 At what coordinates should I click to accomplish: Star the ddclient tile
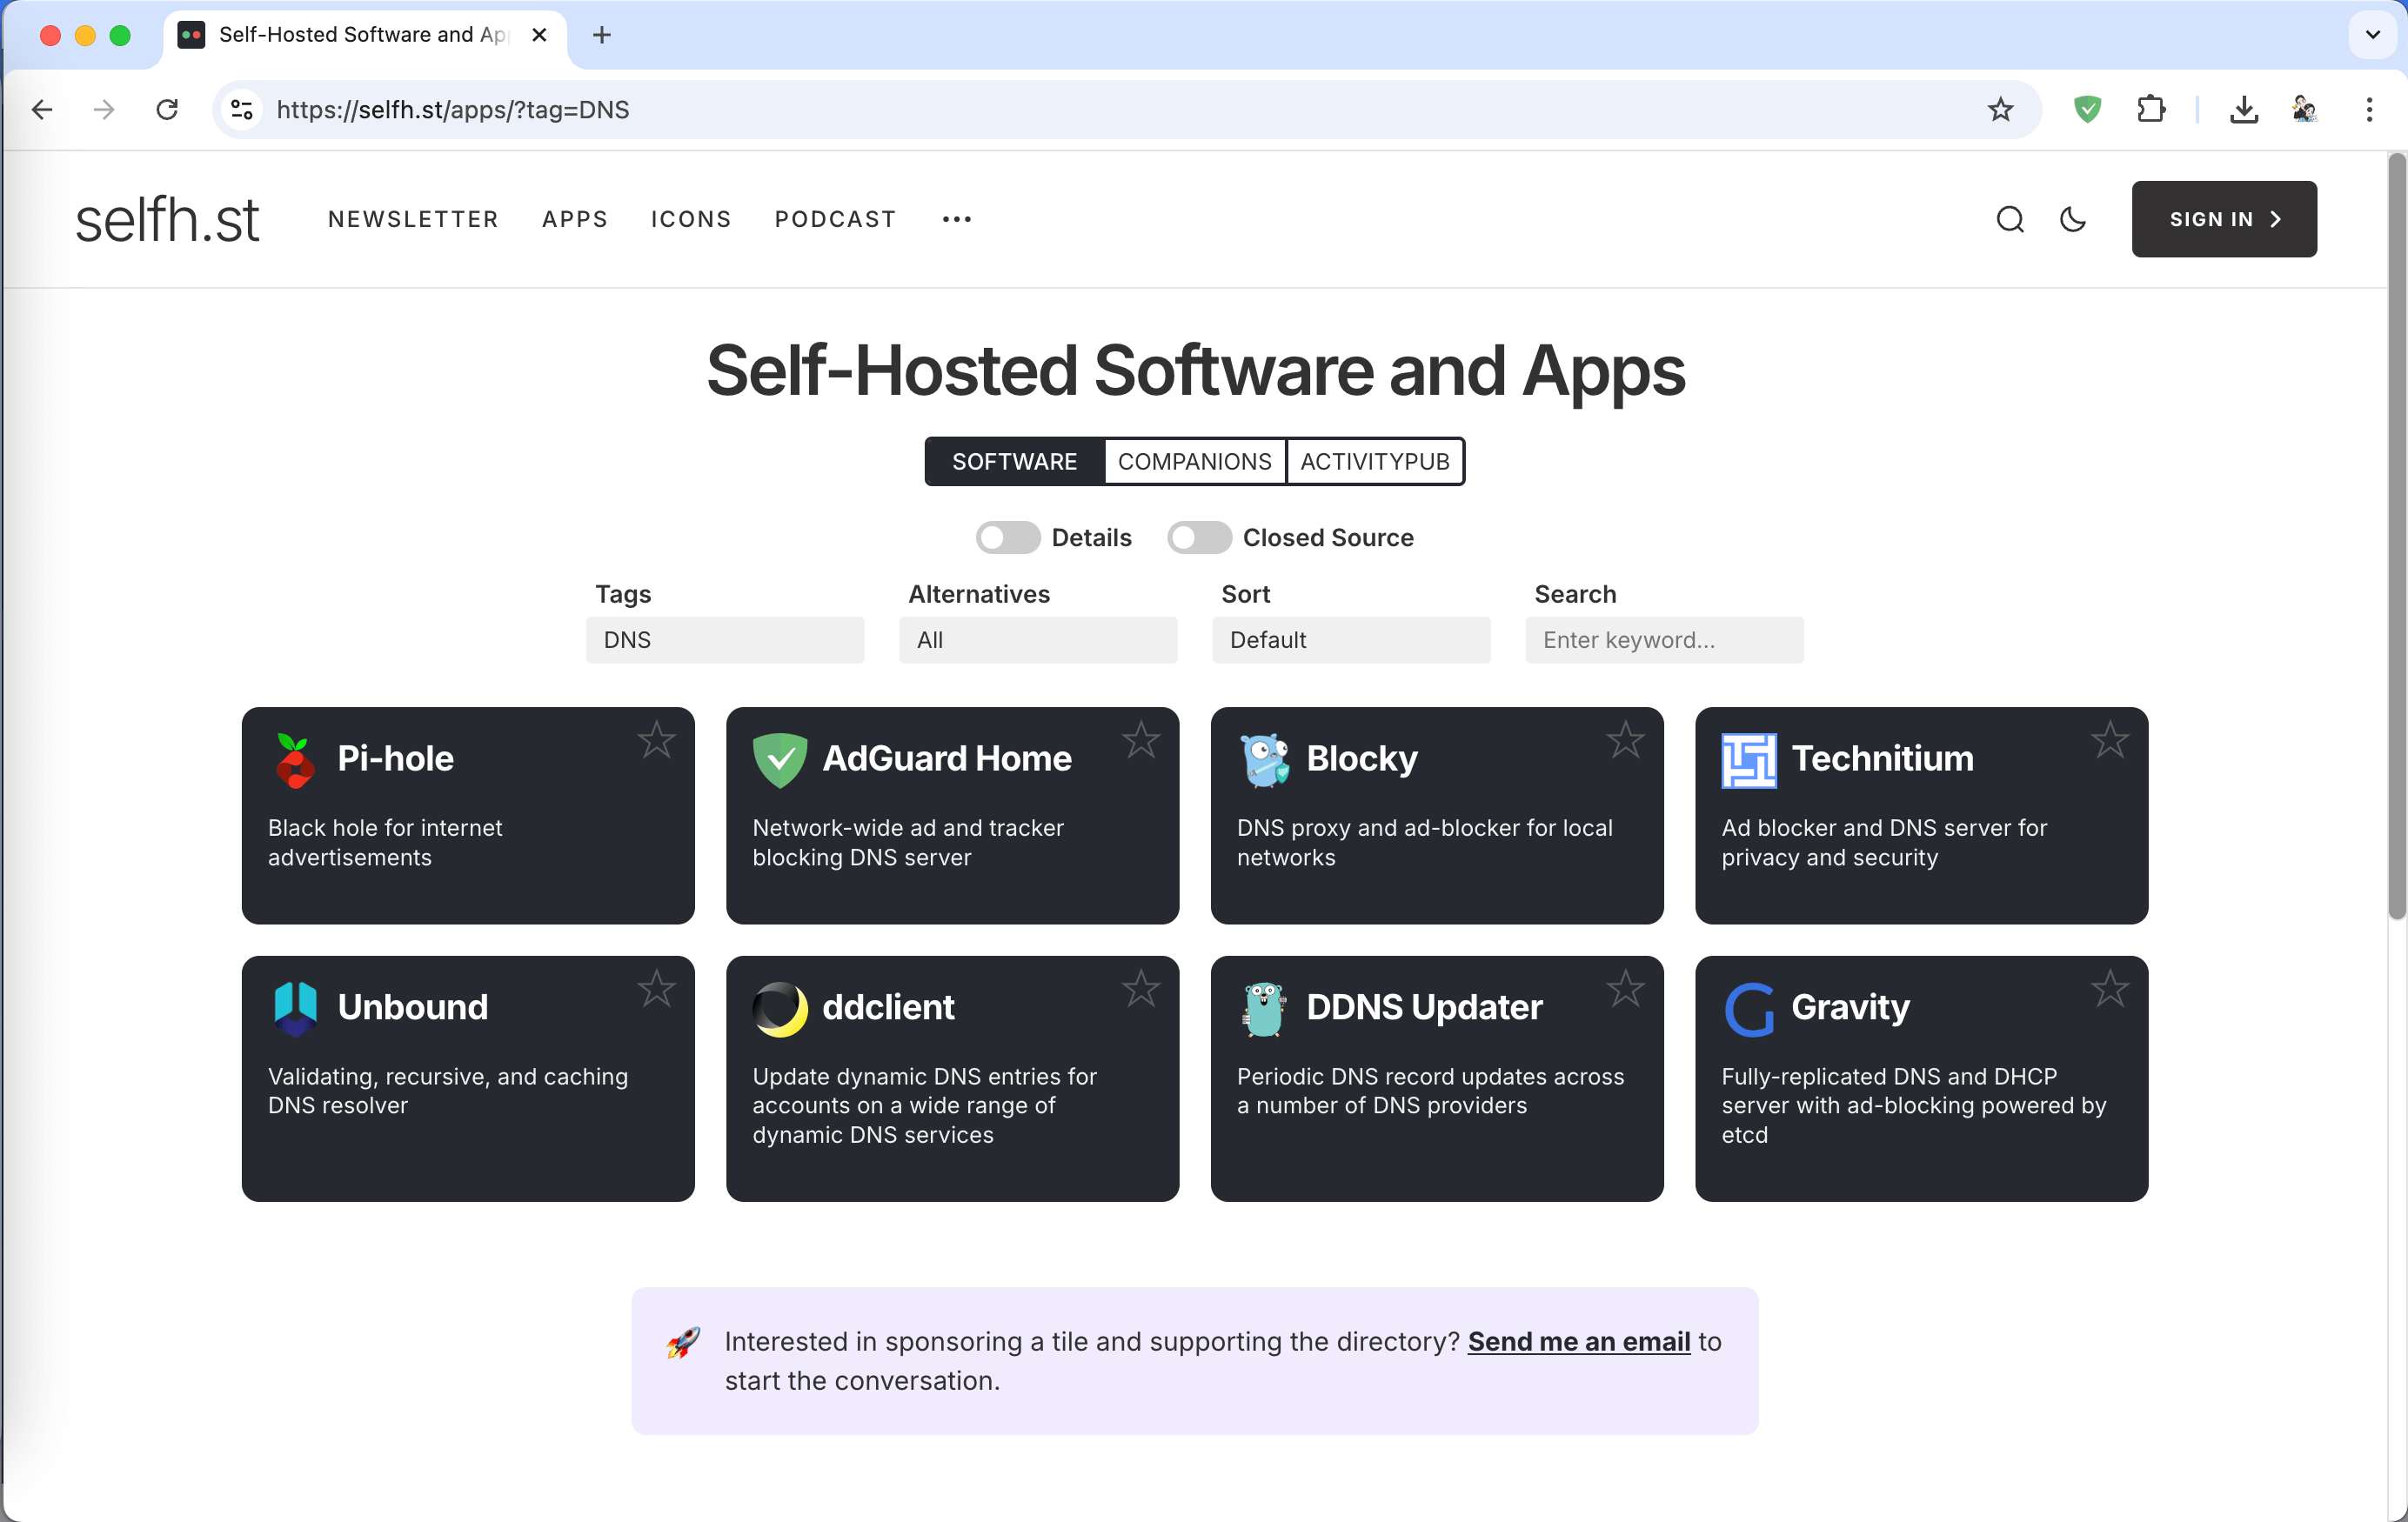point(1141,989)
